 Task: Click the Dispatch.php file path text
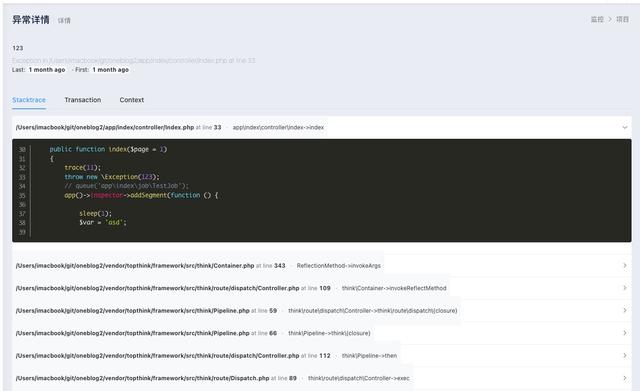point(142,378)
